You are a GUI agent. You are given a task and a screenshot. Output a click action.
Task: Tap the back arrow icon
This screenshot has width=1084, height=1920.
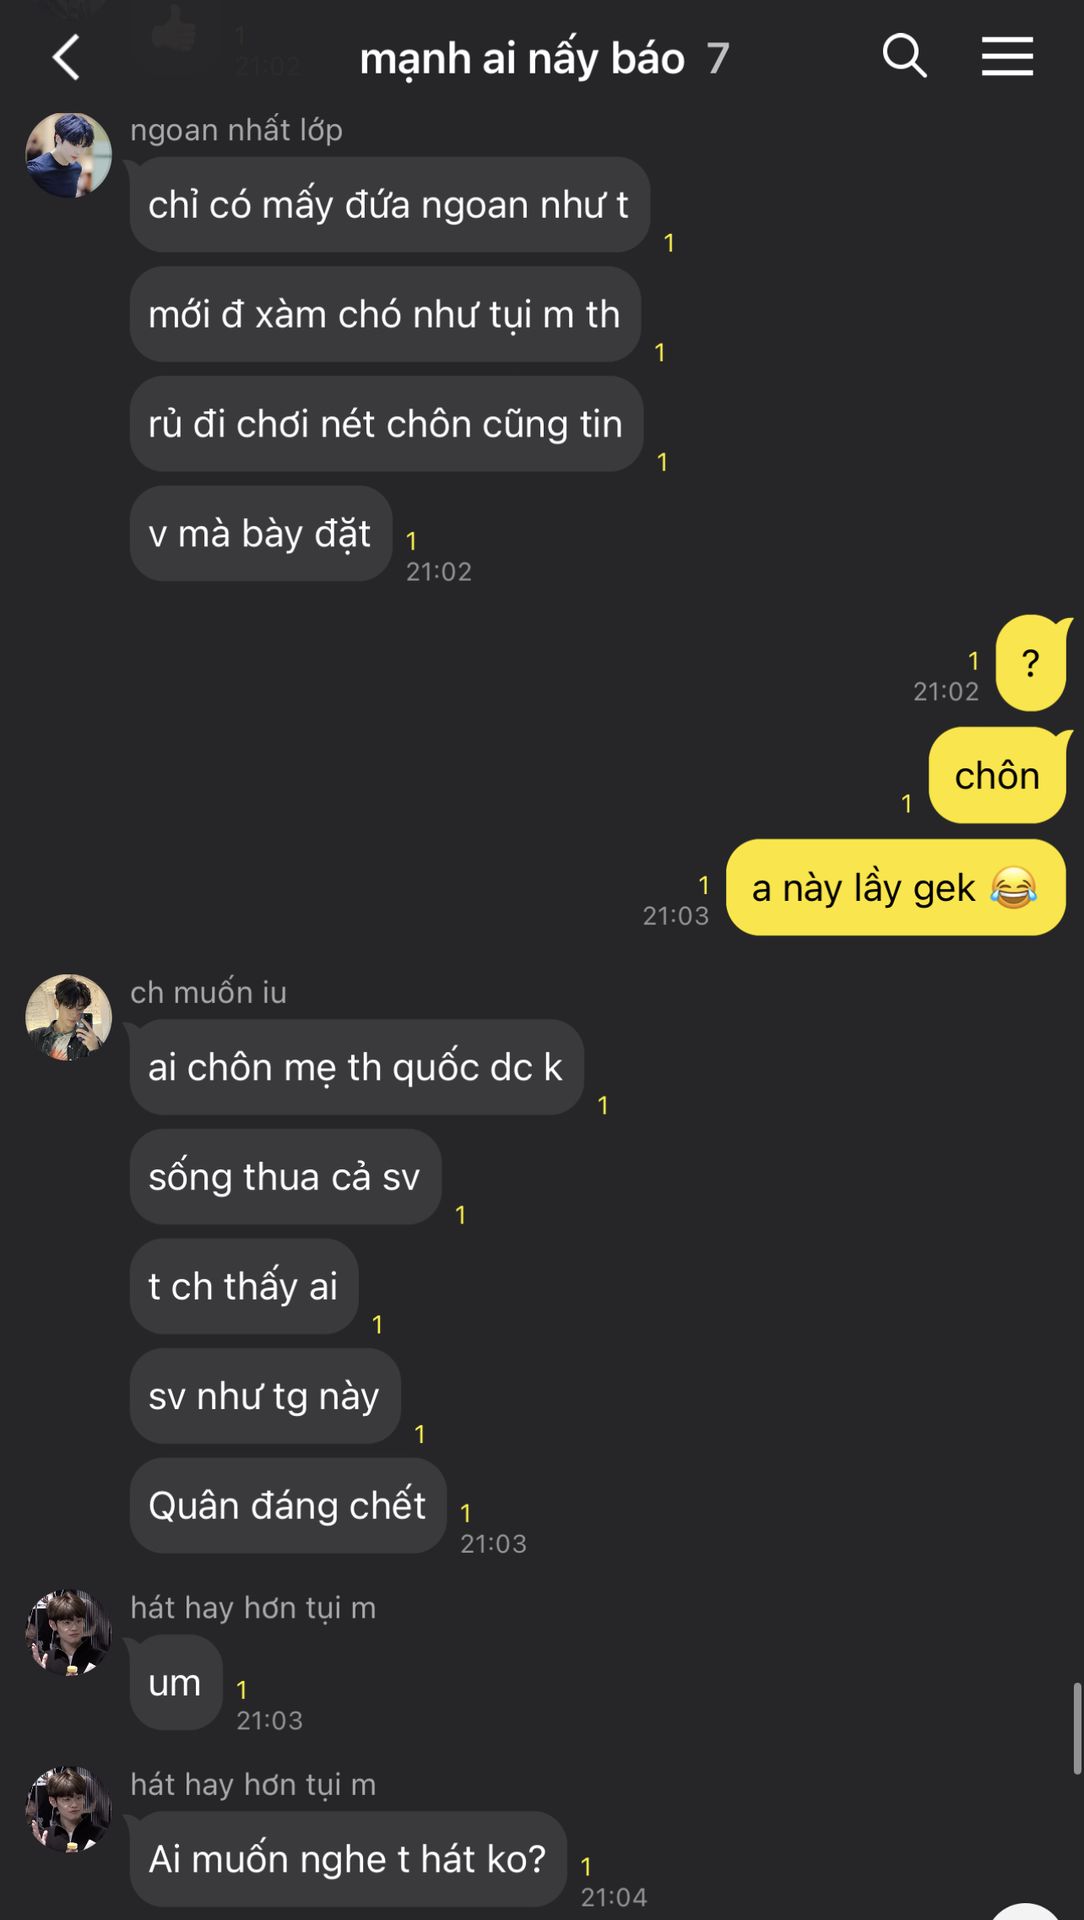[66, 57]
